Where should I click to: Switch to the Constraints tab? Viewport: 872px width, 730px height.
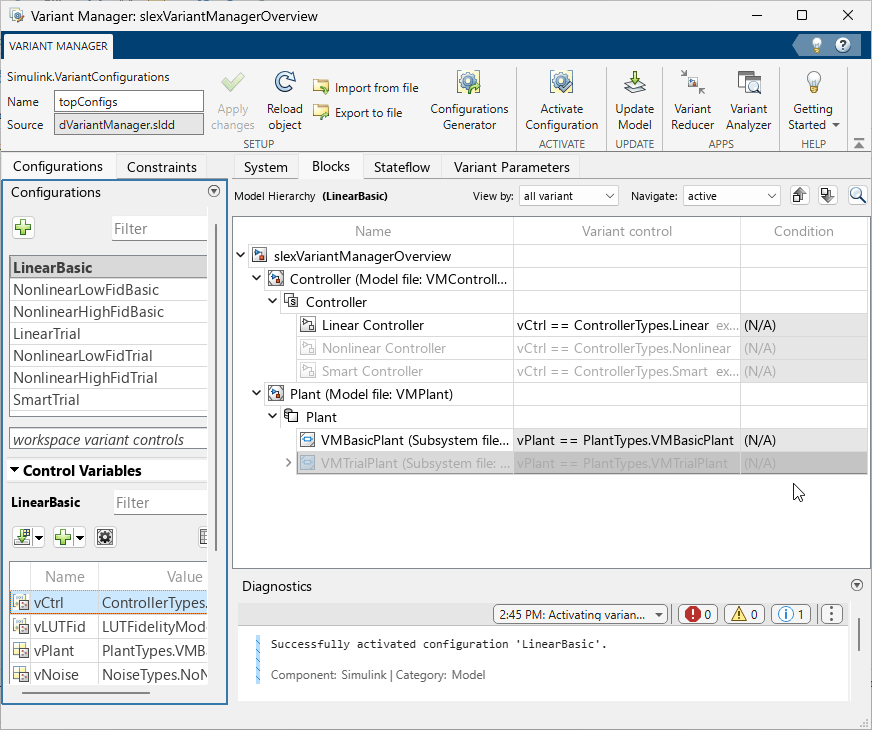coord(161,167)
